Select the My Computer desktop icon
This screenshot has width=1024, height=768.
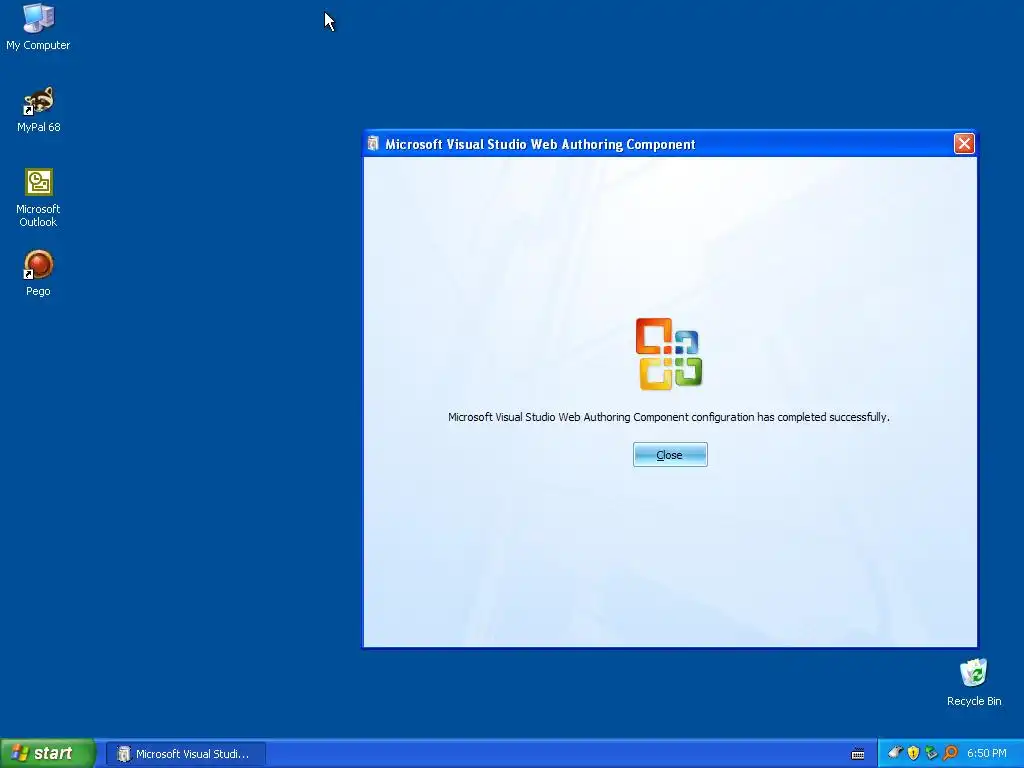pyautogui.click(x=38, y=27)
